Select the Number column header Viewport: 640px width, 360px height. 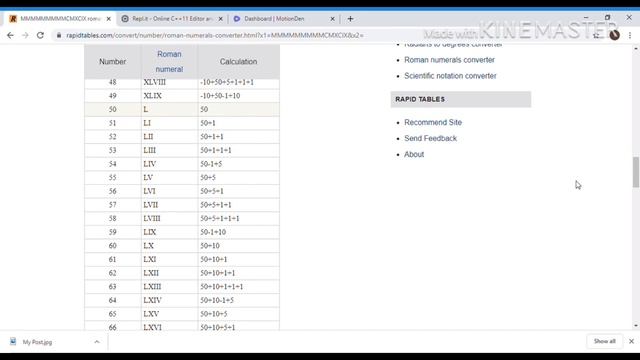pos(113,62)
